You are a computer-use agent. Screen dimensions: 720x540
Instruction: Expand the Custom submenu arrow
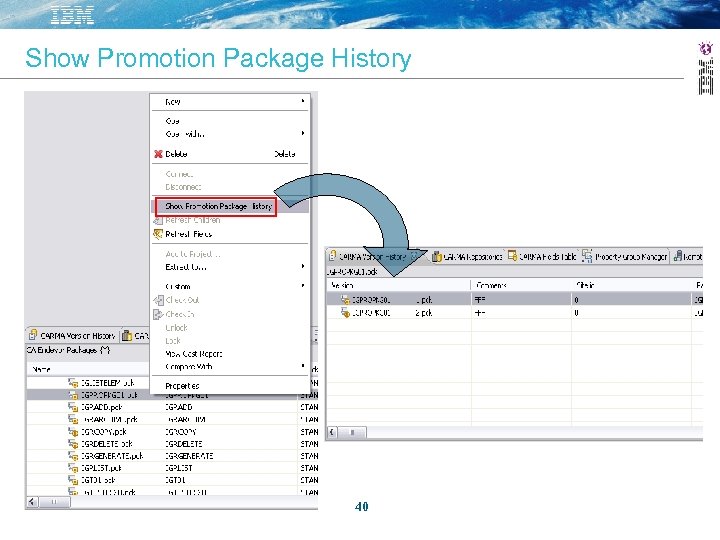[x=303, y=286]
